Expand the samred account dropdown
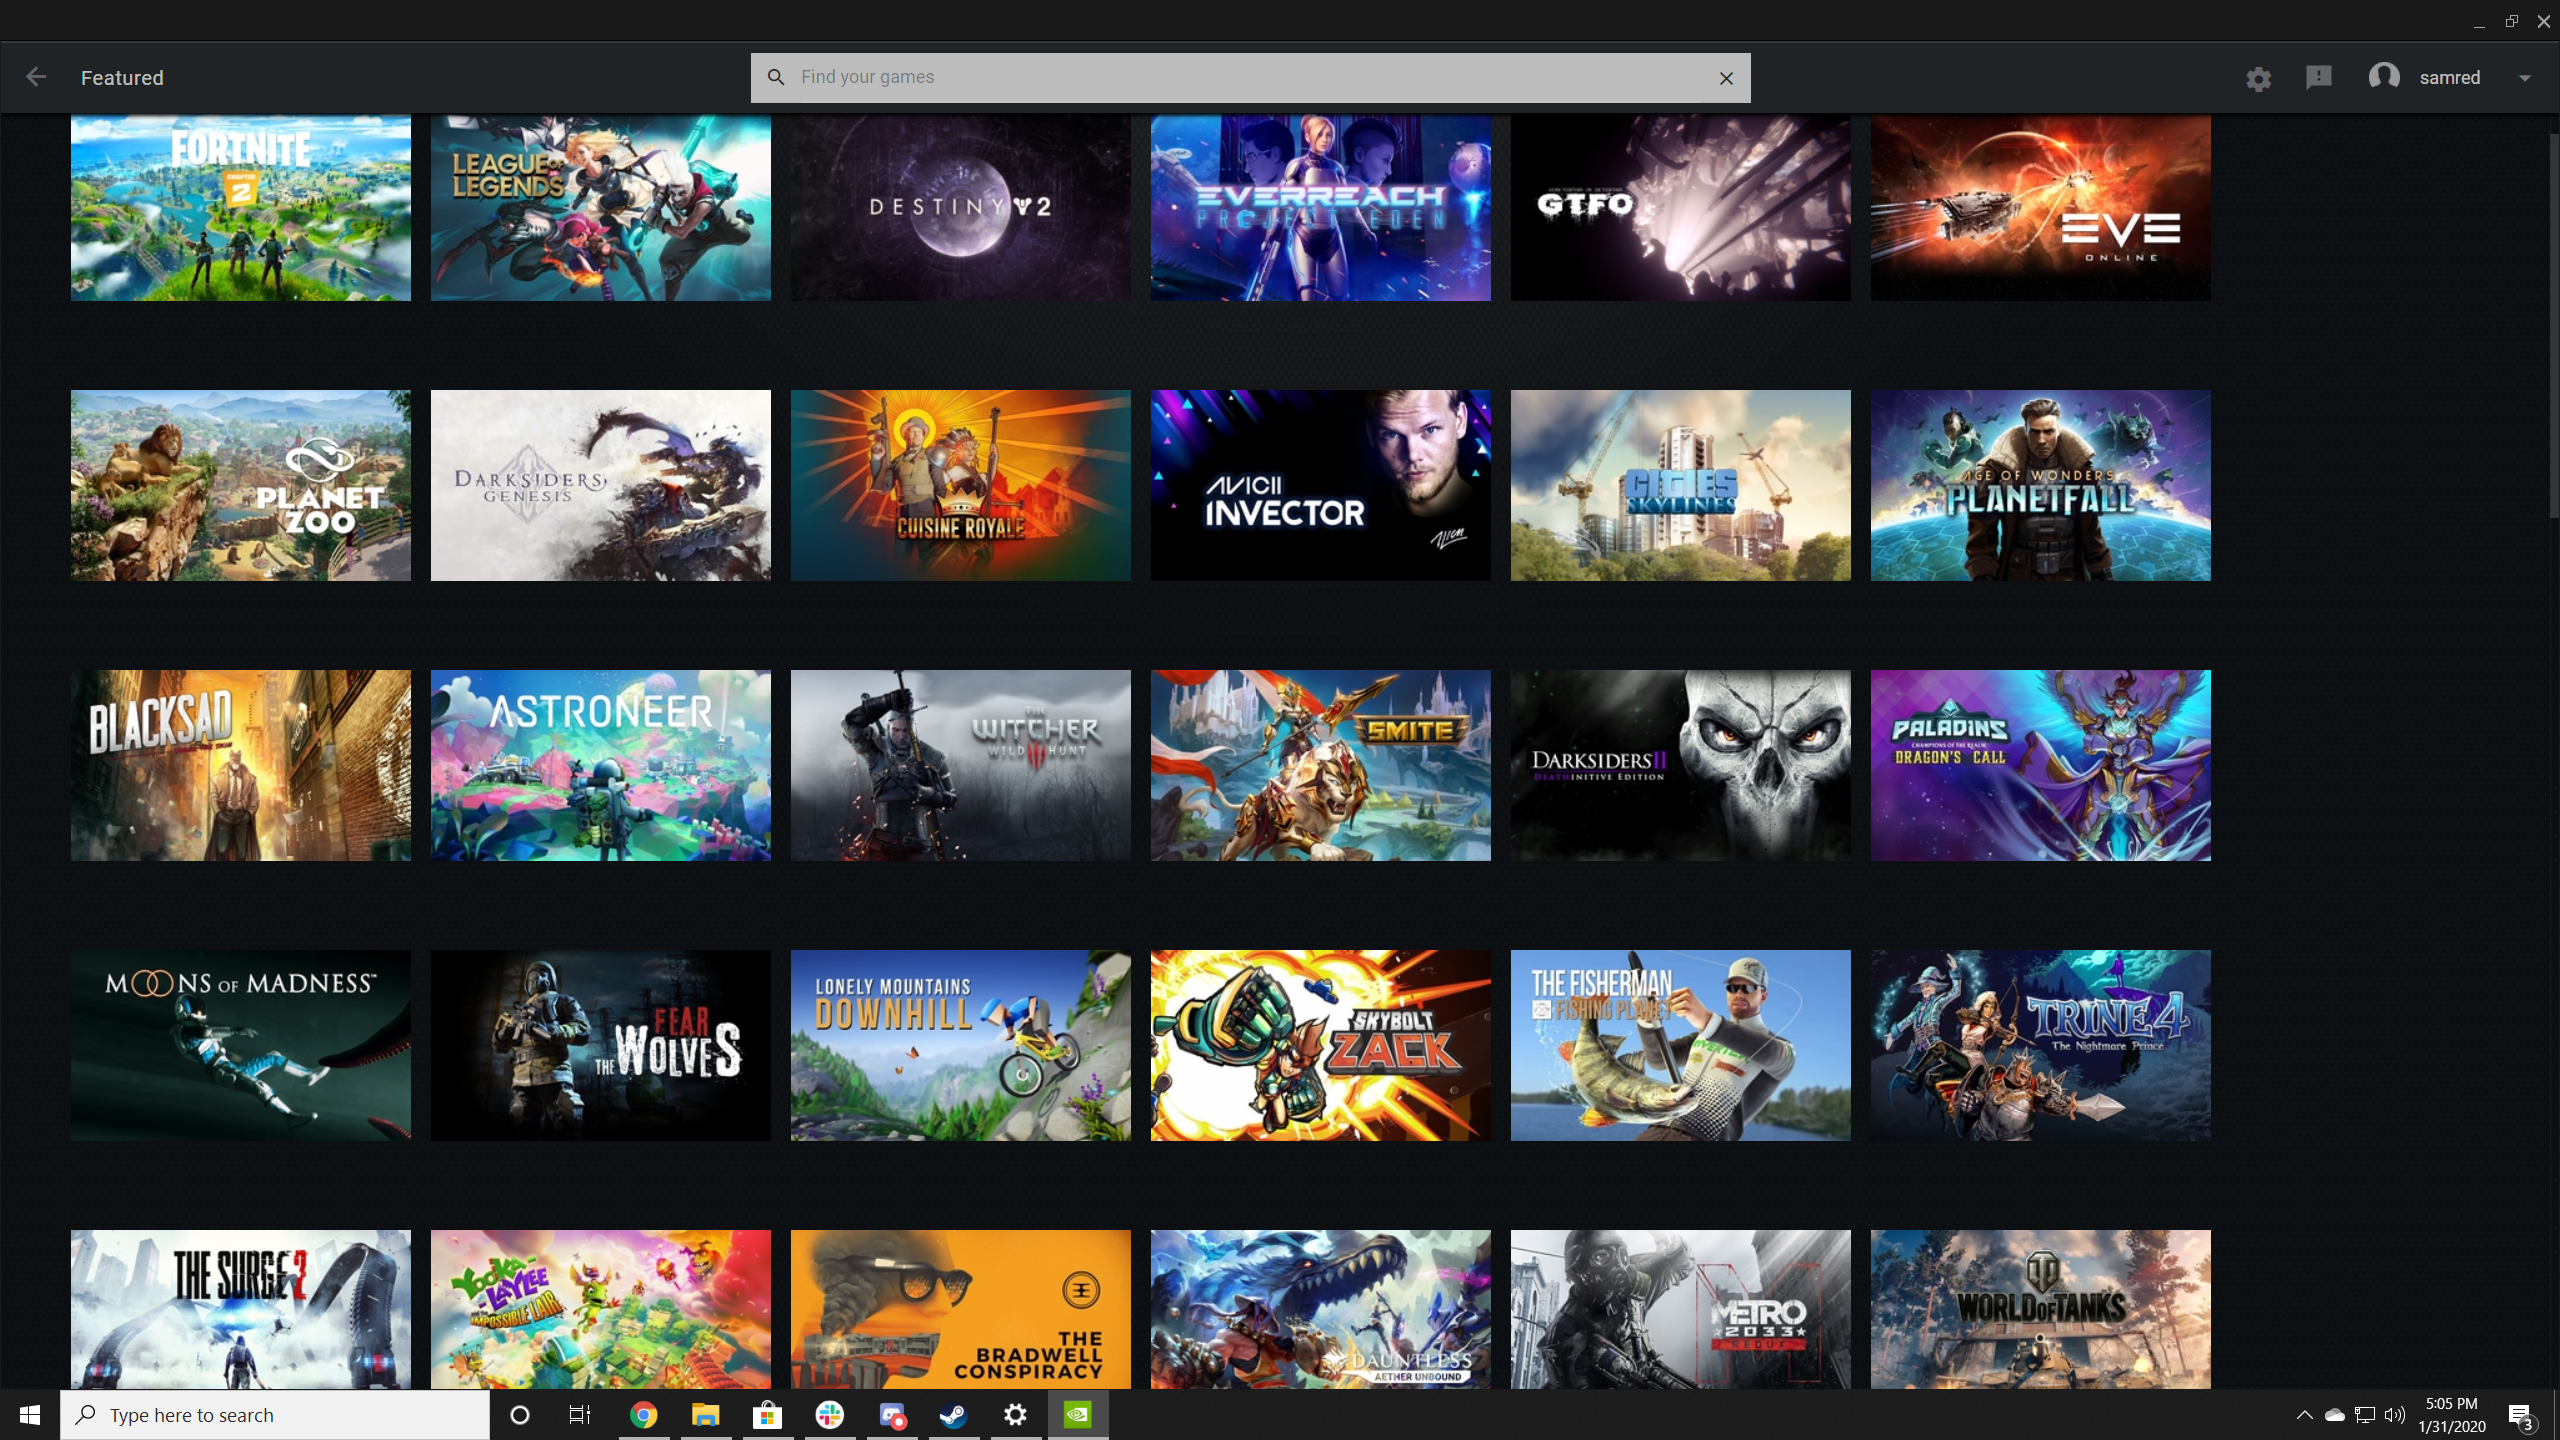The height and width of the screenshot is (1440, 2560). click(2527, 77)
